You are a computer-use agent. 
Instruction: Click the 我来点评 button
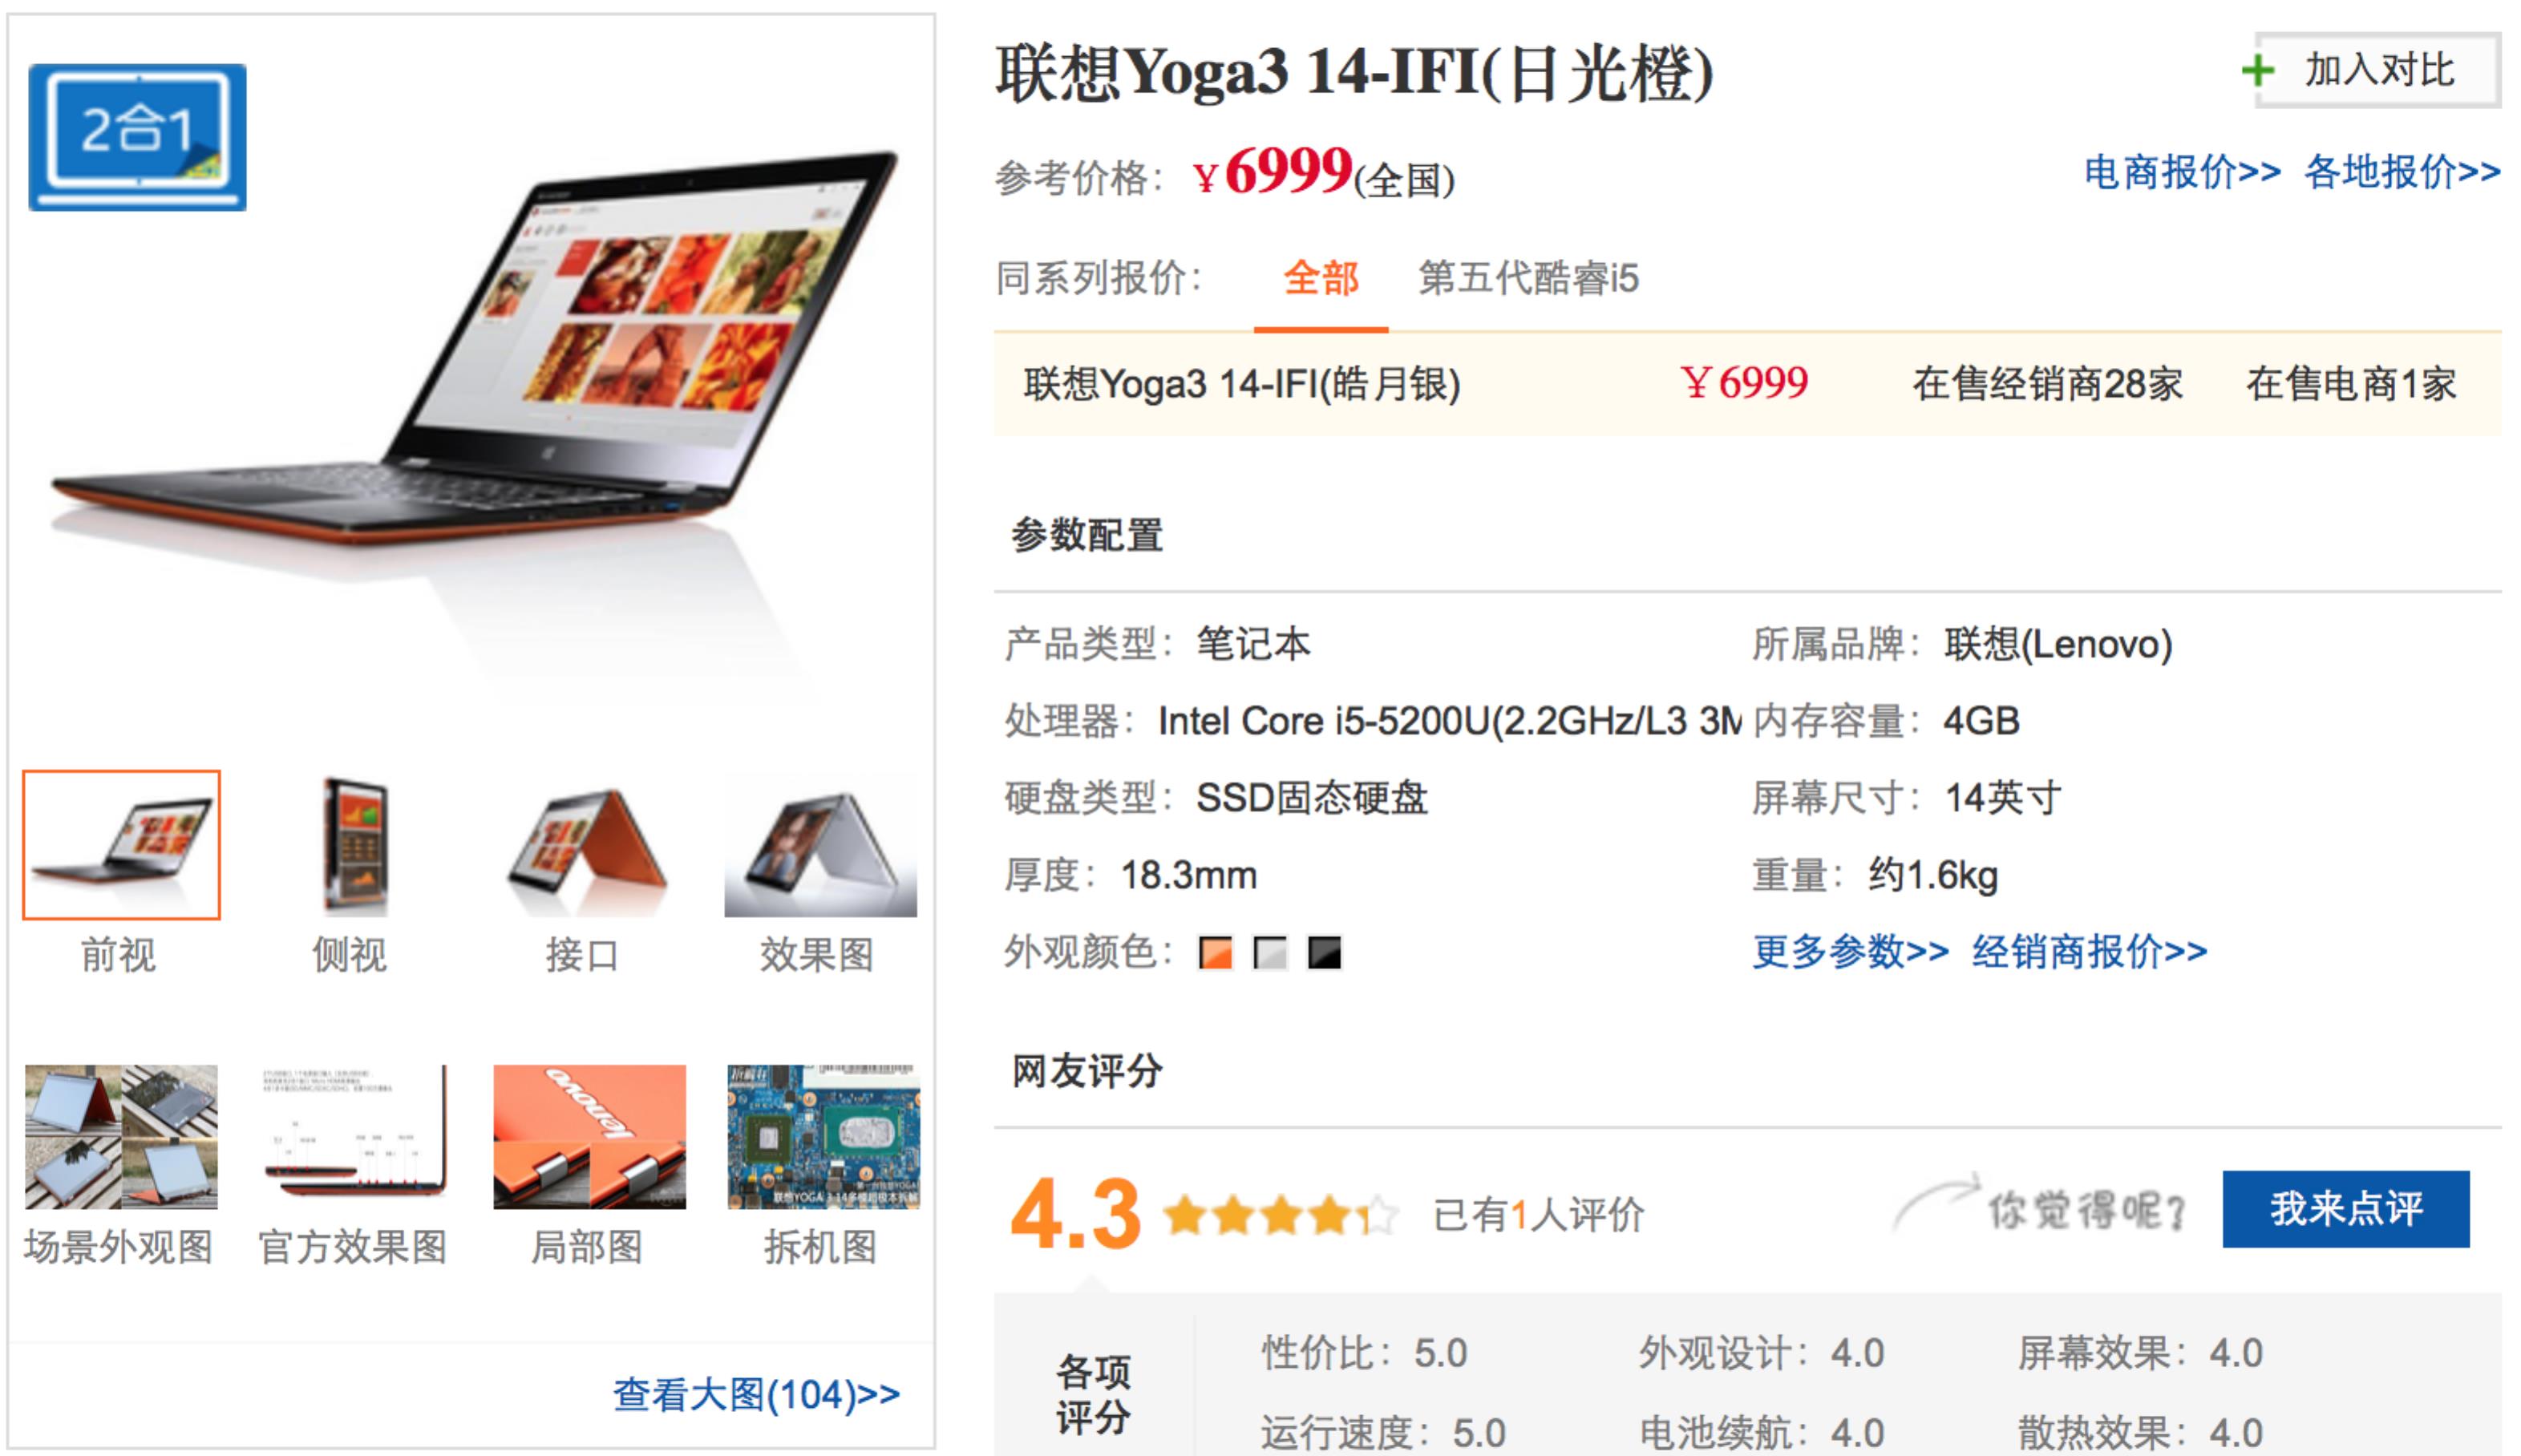(2345, 1209)
